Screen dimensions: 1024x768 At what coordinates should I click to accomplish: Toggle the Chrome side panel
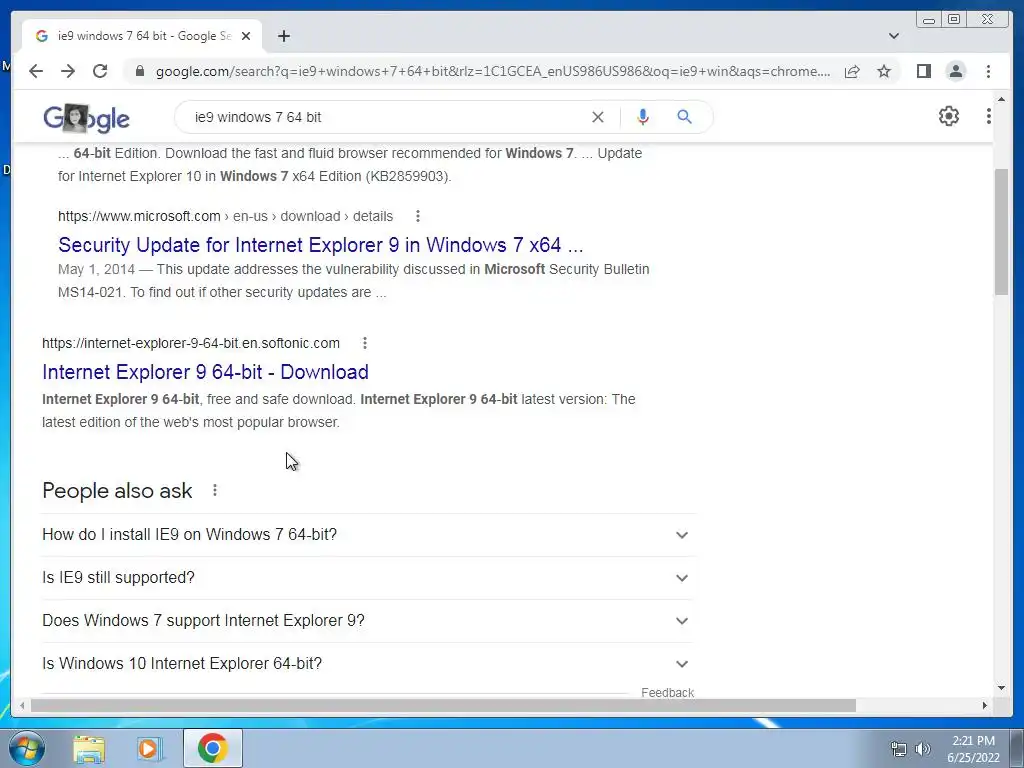point(923,71)
